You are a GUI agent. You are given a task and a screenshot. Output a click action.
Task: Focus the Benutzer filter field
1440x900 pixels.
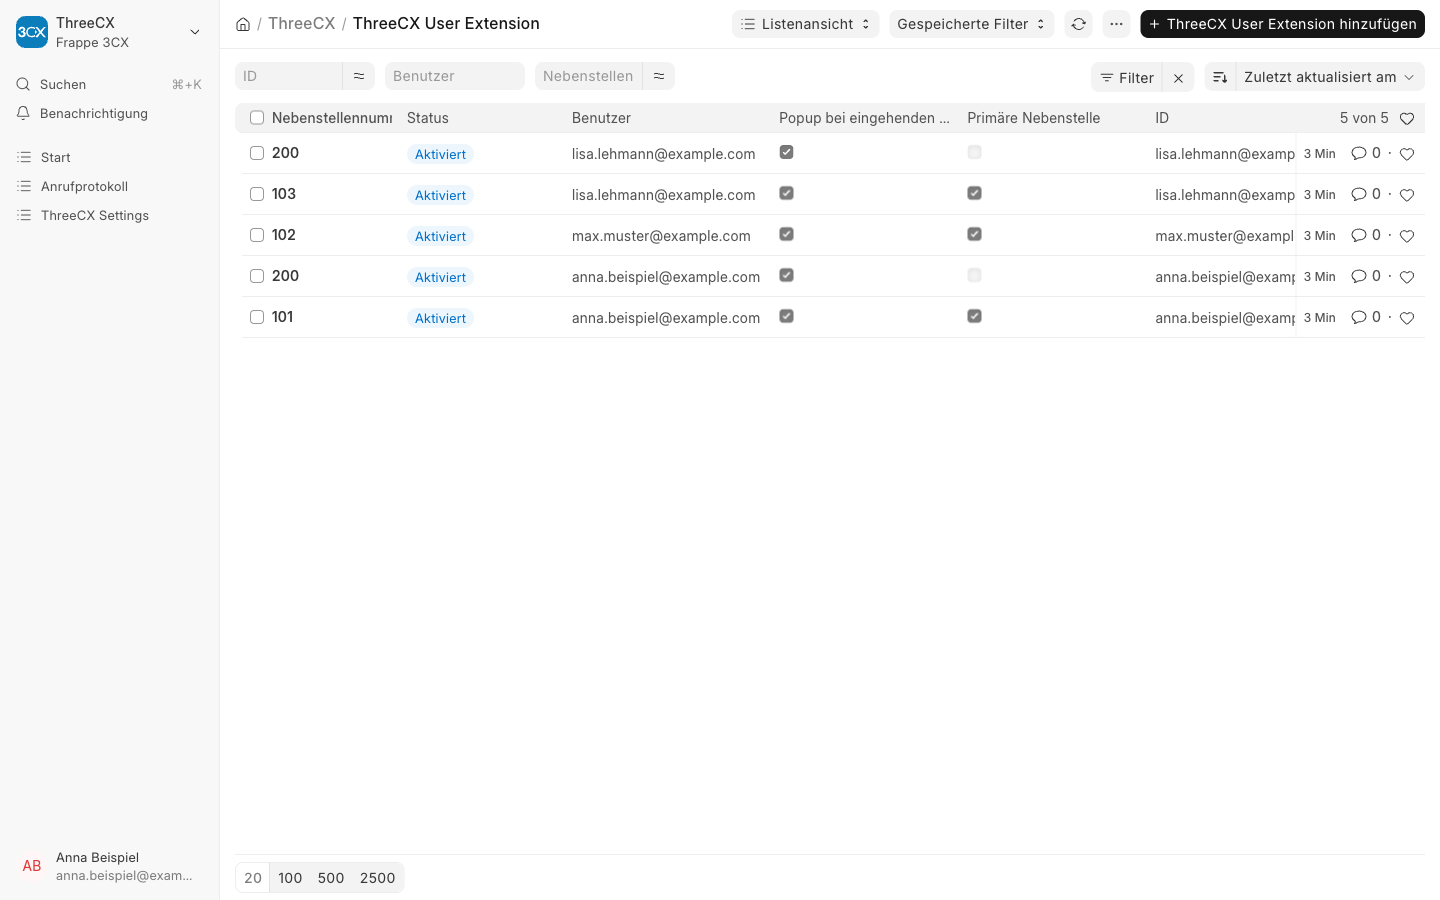click(x=455, y=76)
